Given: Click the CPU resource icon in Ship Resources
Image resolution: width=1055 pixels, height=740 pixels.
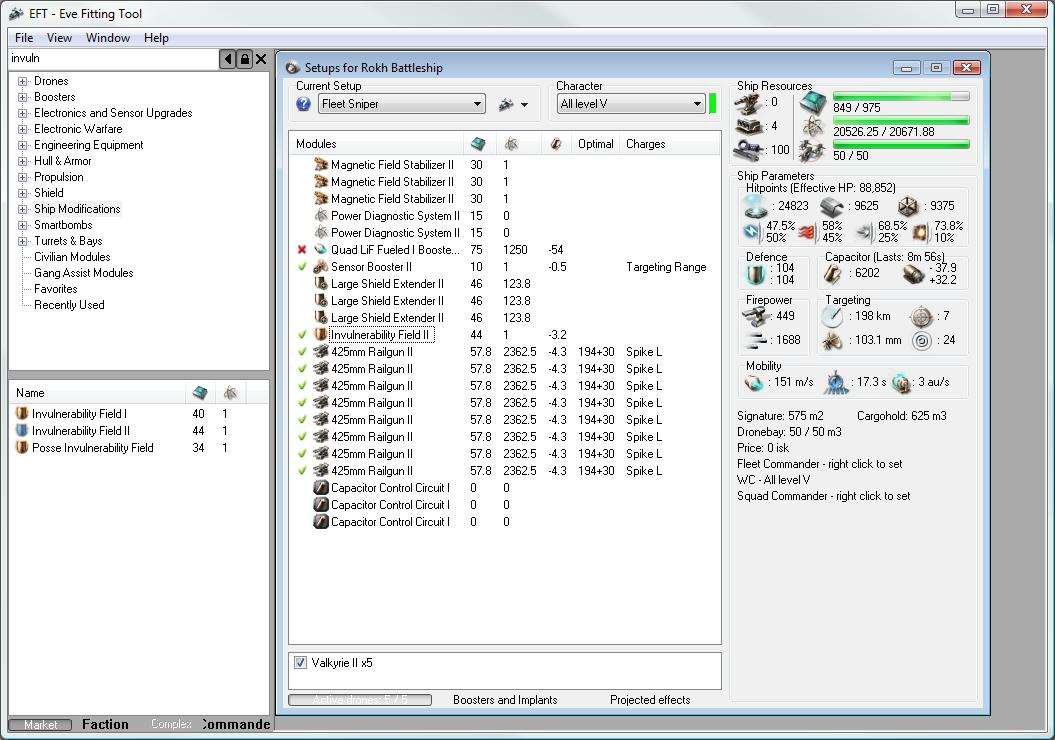Looking at the screenshot, I should [x=813, y=103].
